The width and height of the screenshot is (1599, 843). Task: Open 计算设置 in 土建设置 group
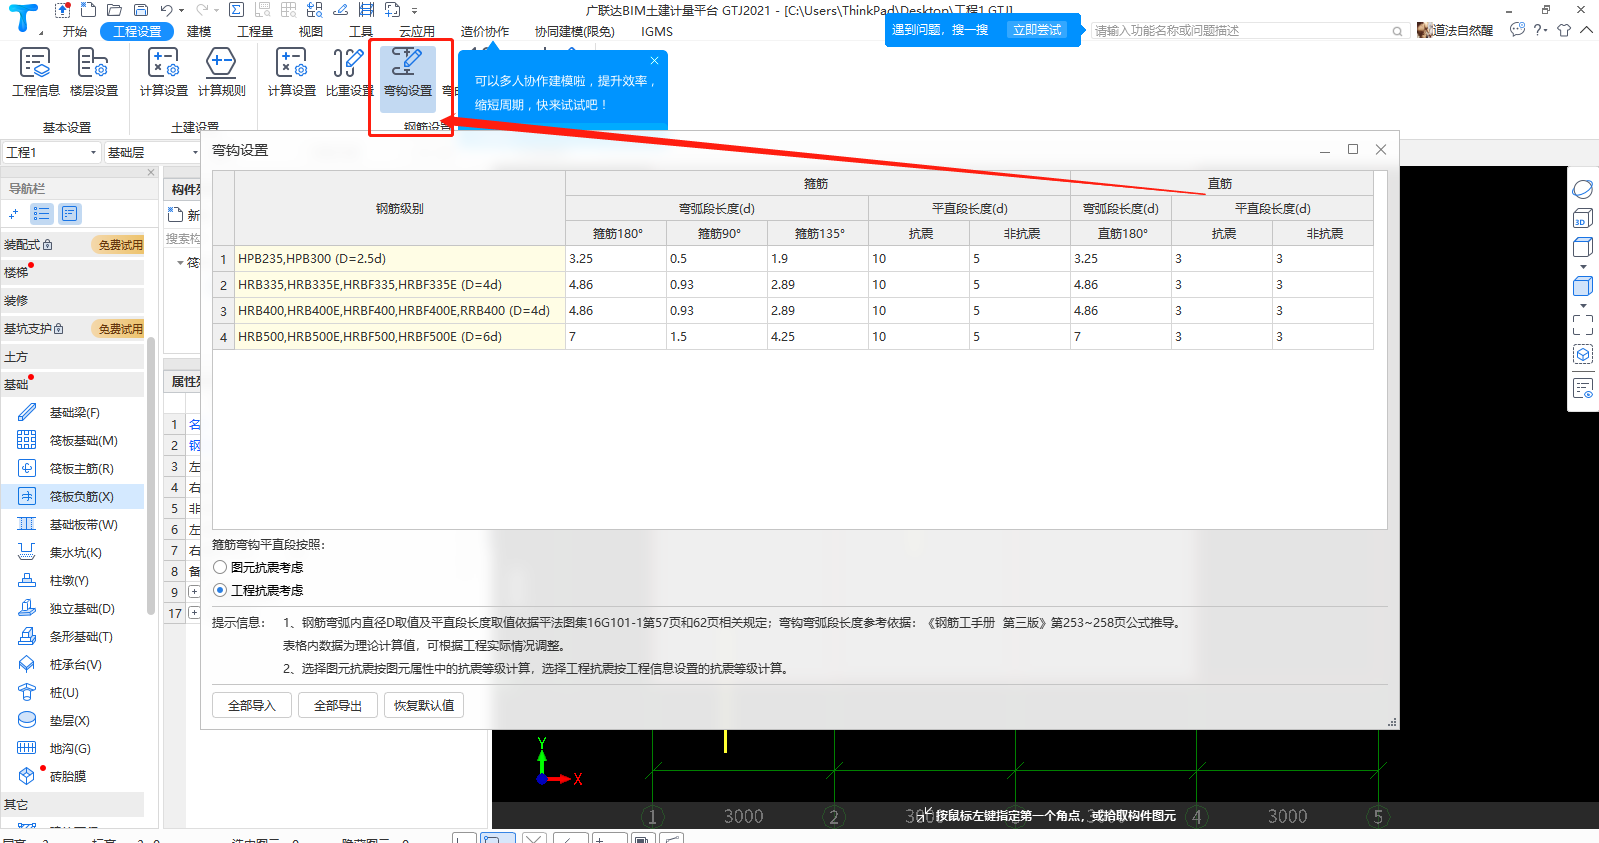pyautogui.click(x=163, y=72)
